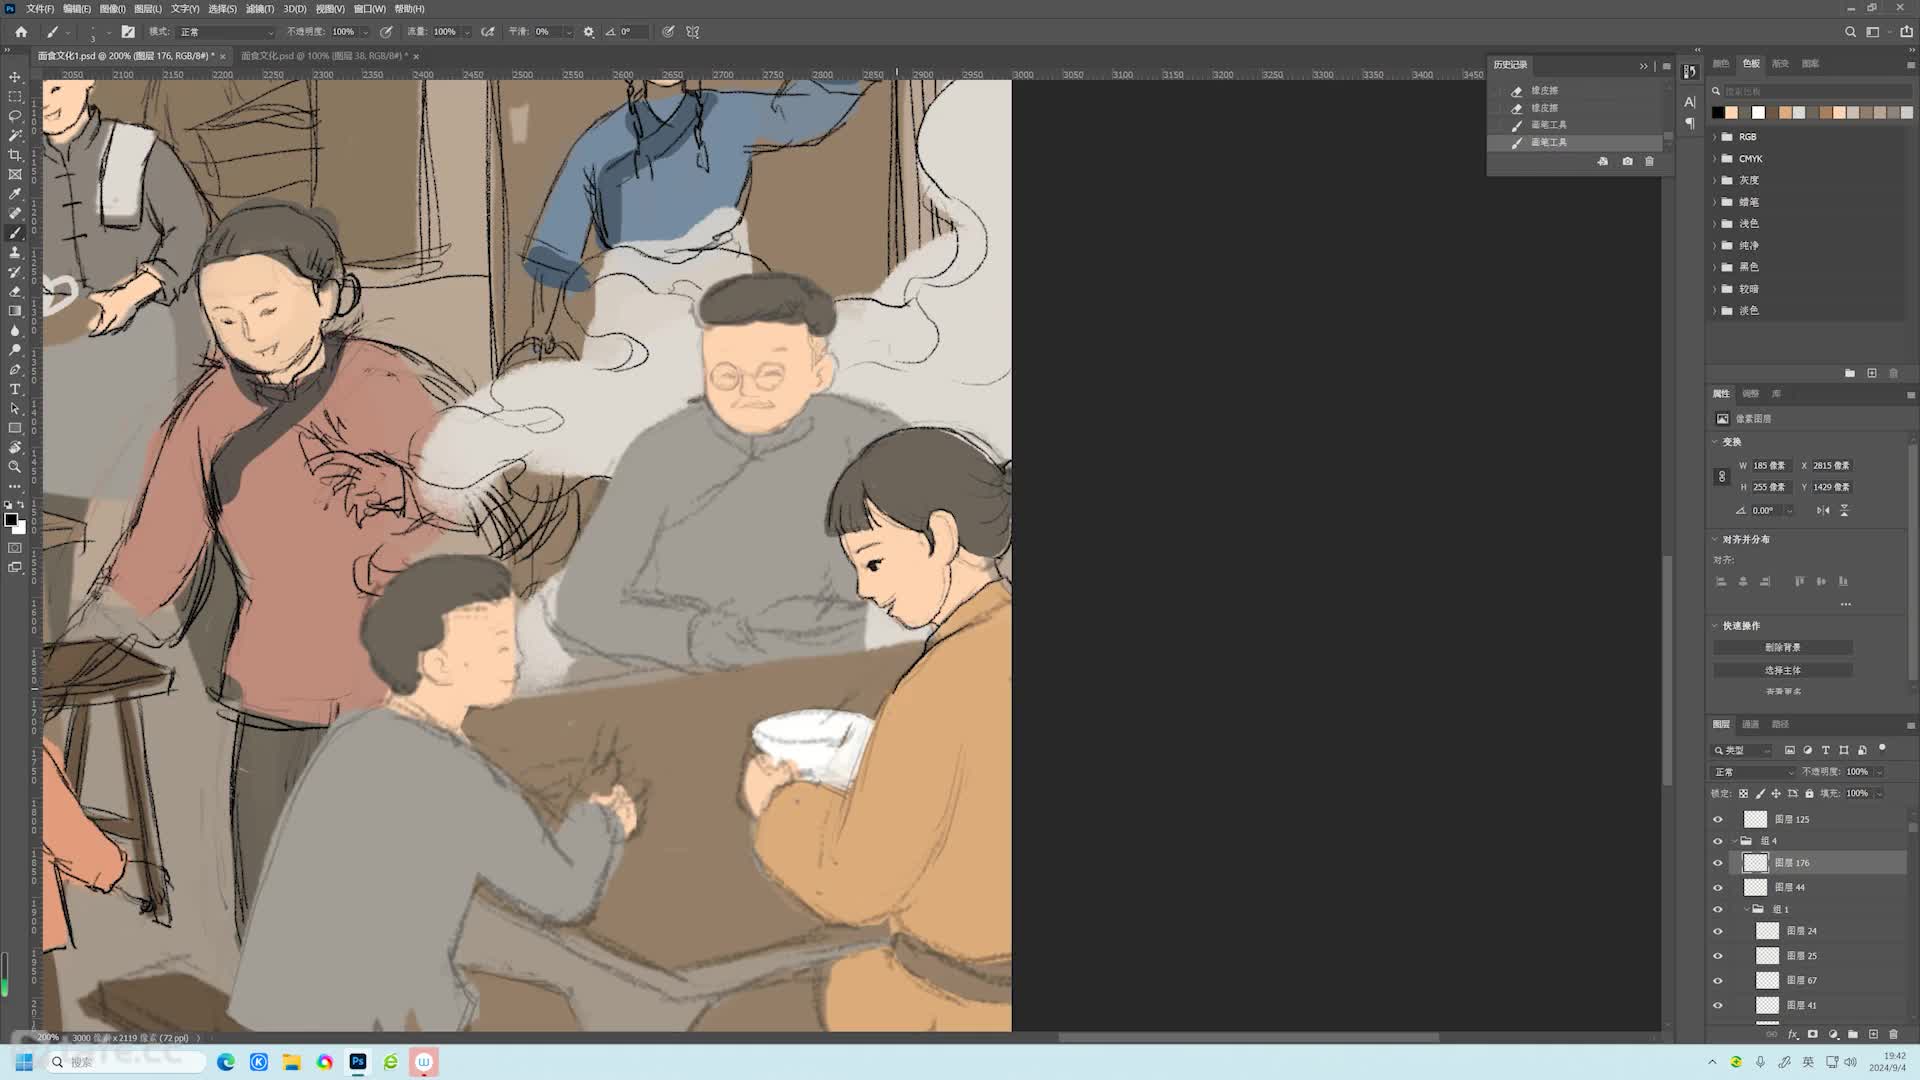Open the brush mode 正常 dropdown

(x=226, y=32)
